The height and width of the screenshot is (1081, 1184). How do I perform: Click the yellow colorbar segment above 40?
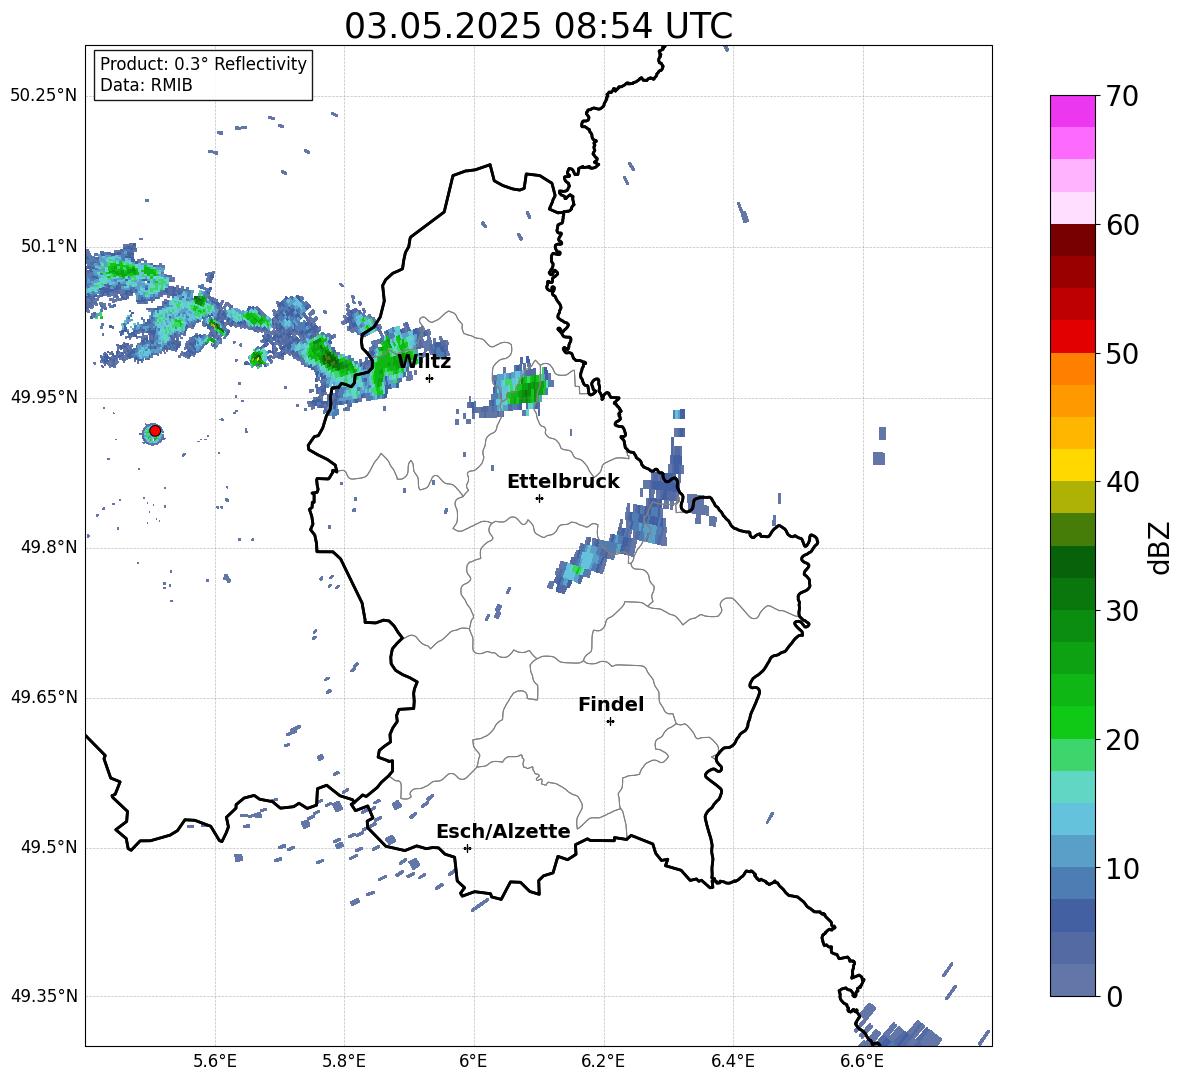pyautogui.click(x=1072, y=465)
